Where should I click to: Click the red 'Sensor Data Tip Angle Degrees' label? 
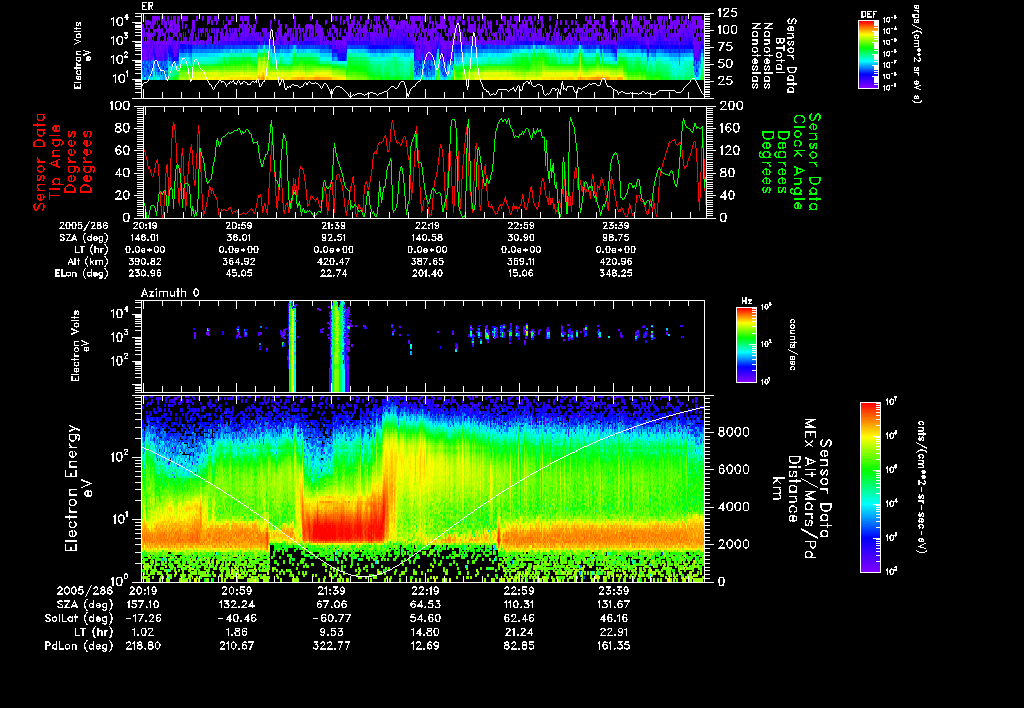click(x=63, y=160)
